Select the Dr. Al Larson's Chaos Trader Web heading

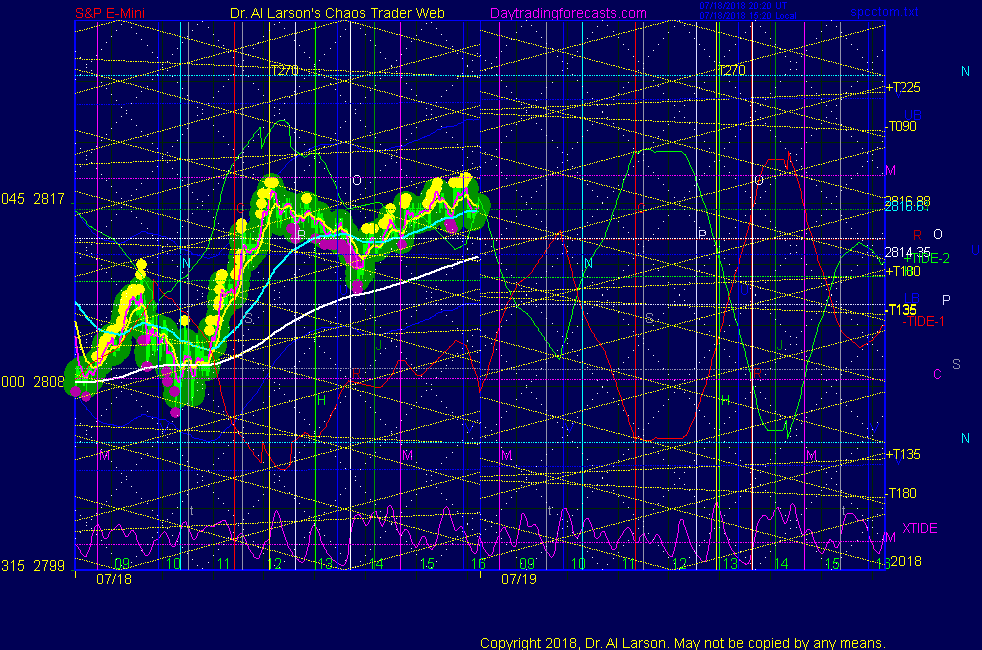click(x=337, y=13)
